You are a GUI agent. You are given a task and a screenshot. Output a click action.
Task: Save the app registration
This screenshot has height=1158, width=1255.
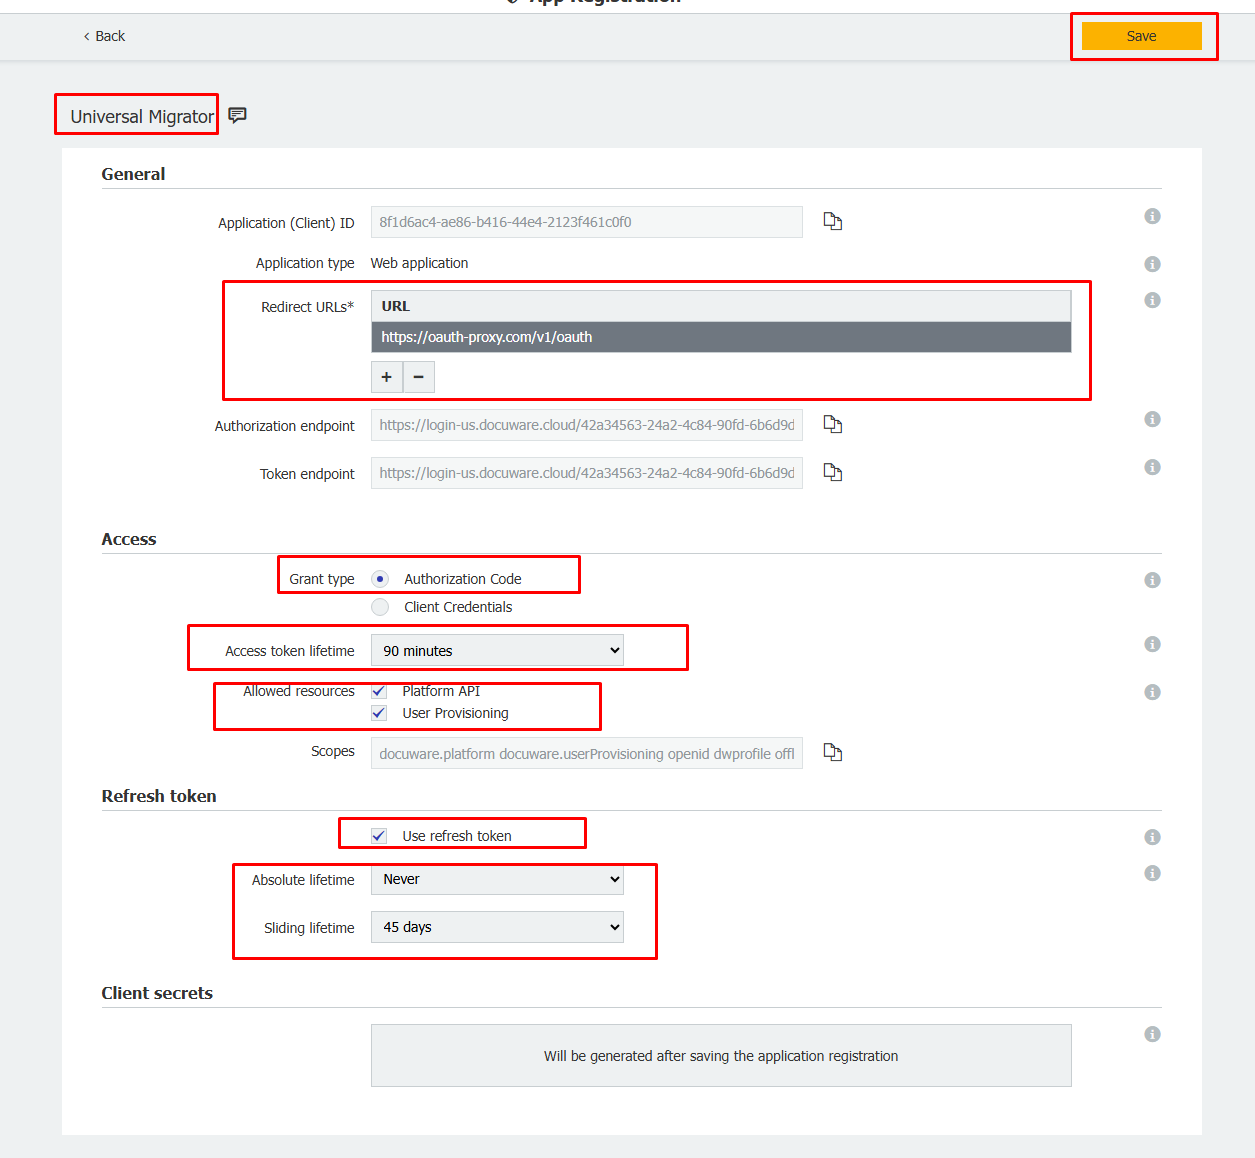(x=1141, y=36)
